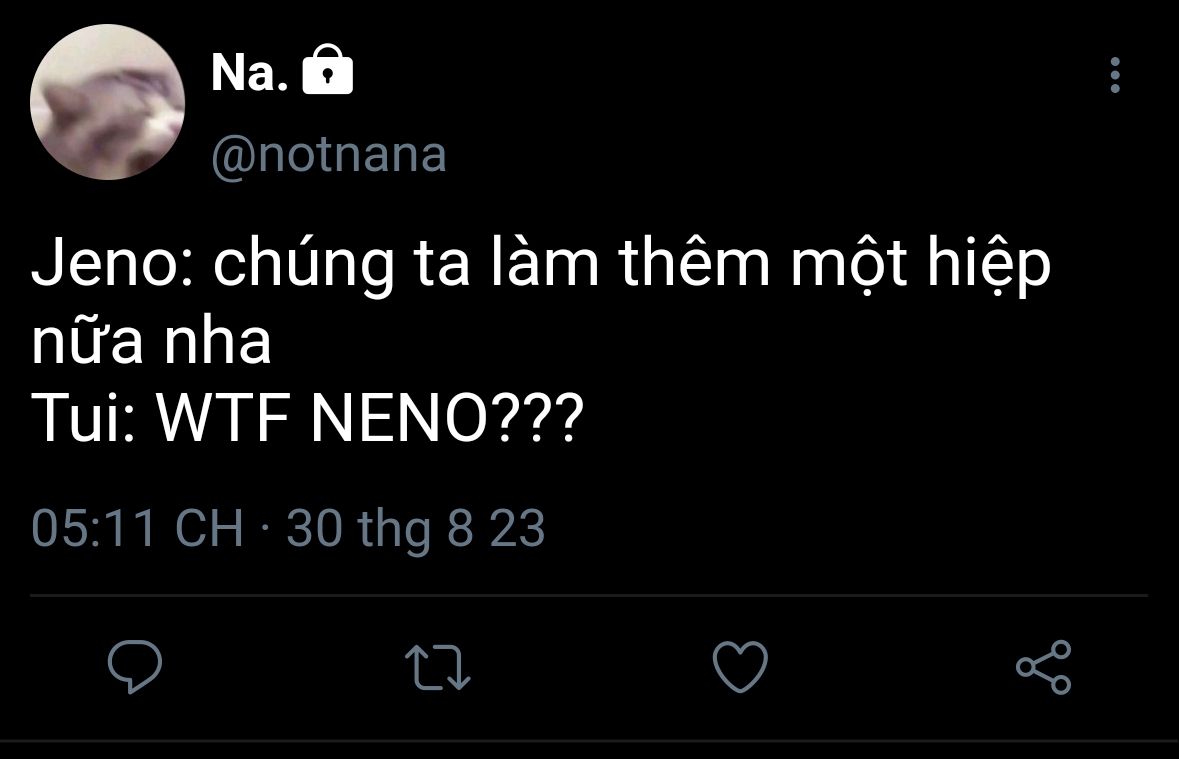
Task: Open the three-dot more options menu
Action: [1115, 76]
